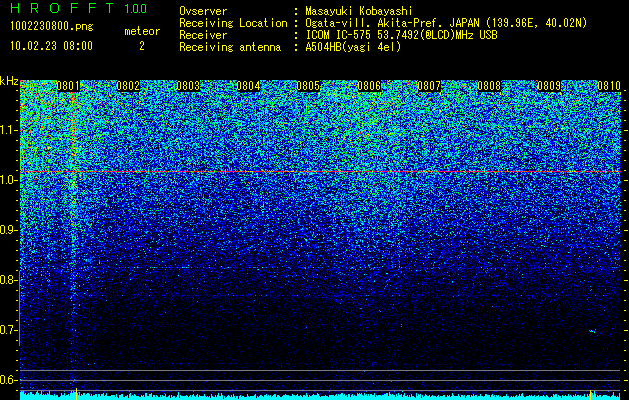Click the red horizontal carrier line
The height and width of the screenshot is (400, 629).
[320, 172]
